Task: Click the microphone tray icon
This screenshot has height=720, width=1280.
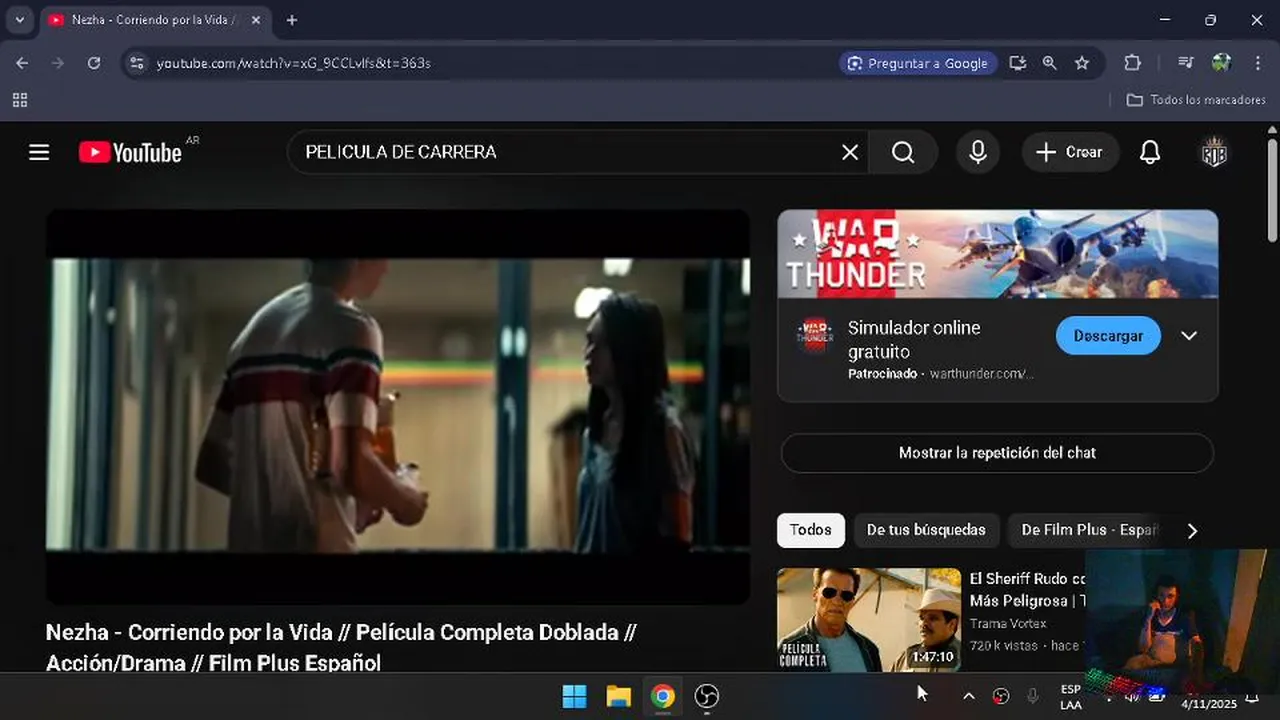Action: (x=1033, y=696)
